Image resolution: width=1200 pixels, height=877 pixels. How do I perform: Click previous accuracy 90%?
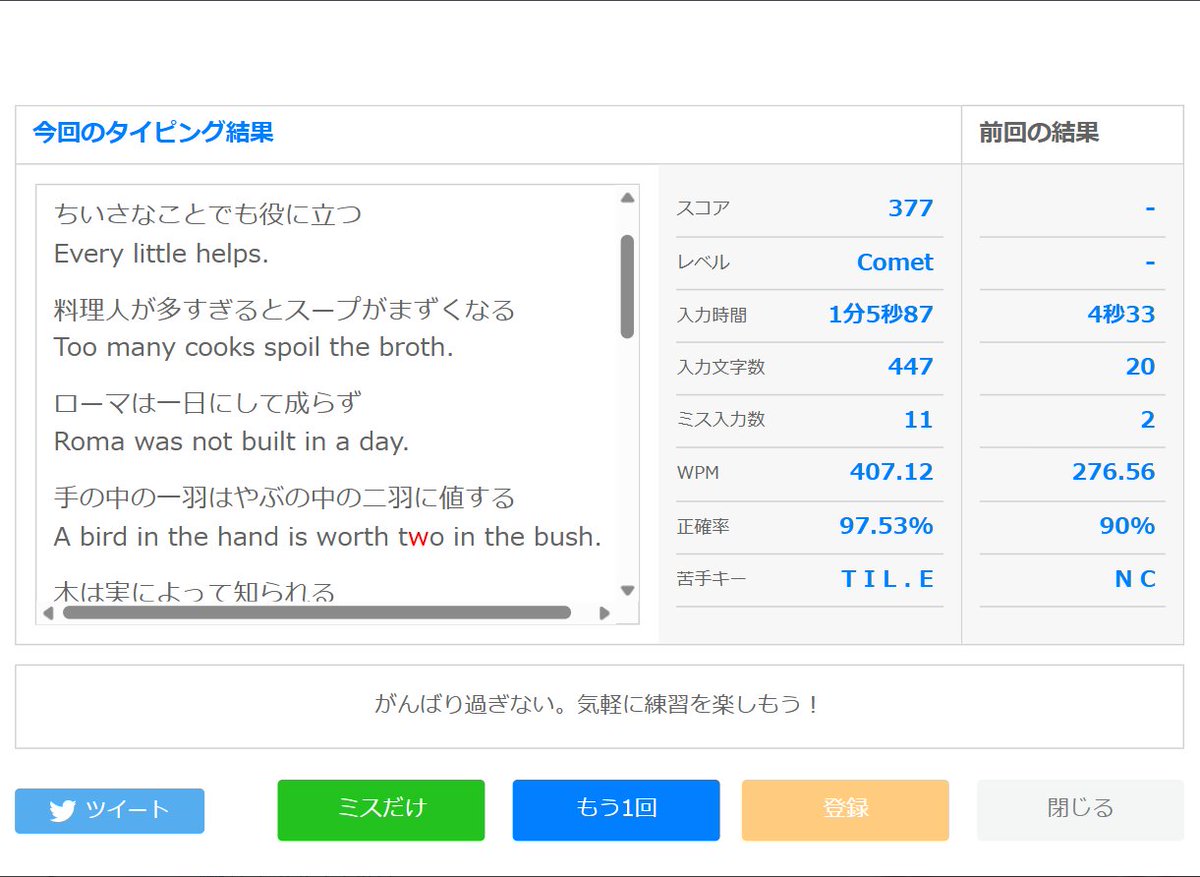pos(1127,526)
